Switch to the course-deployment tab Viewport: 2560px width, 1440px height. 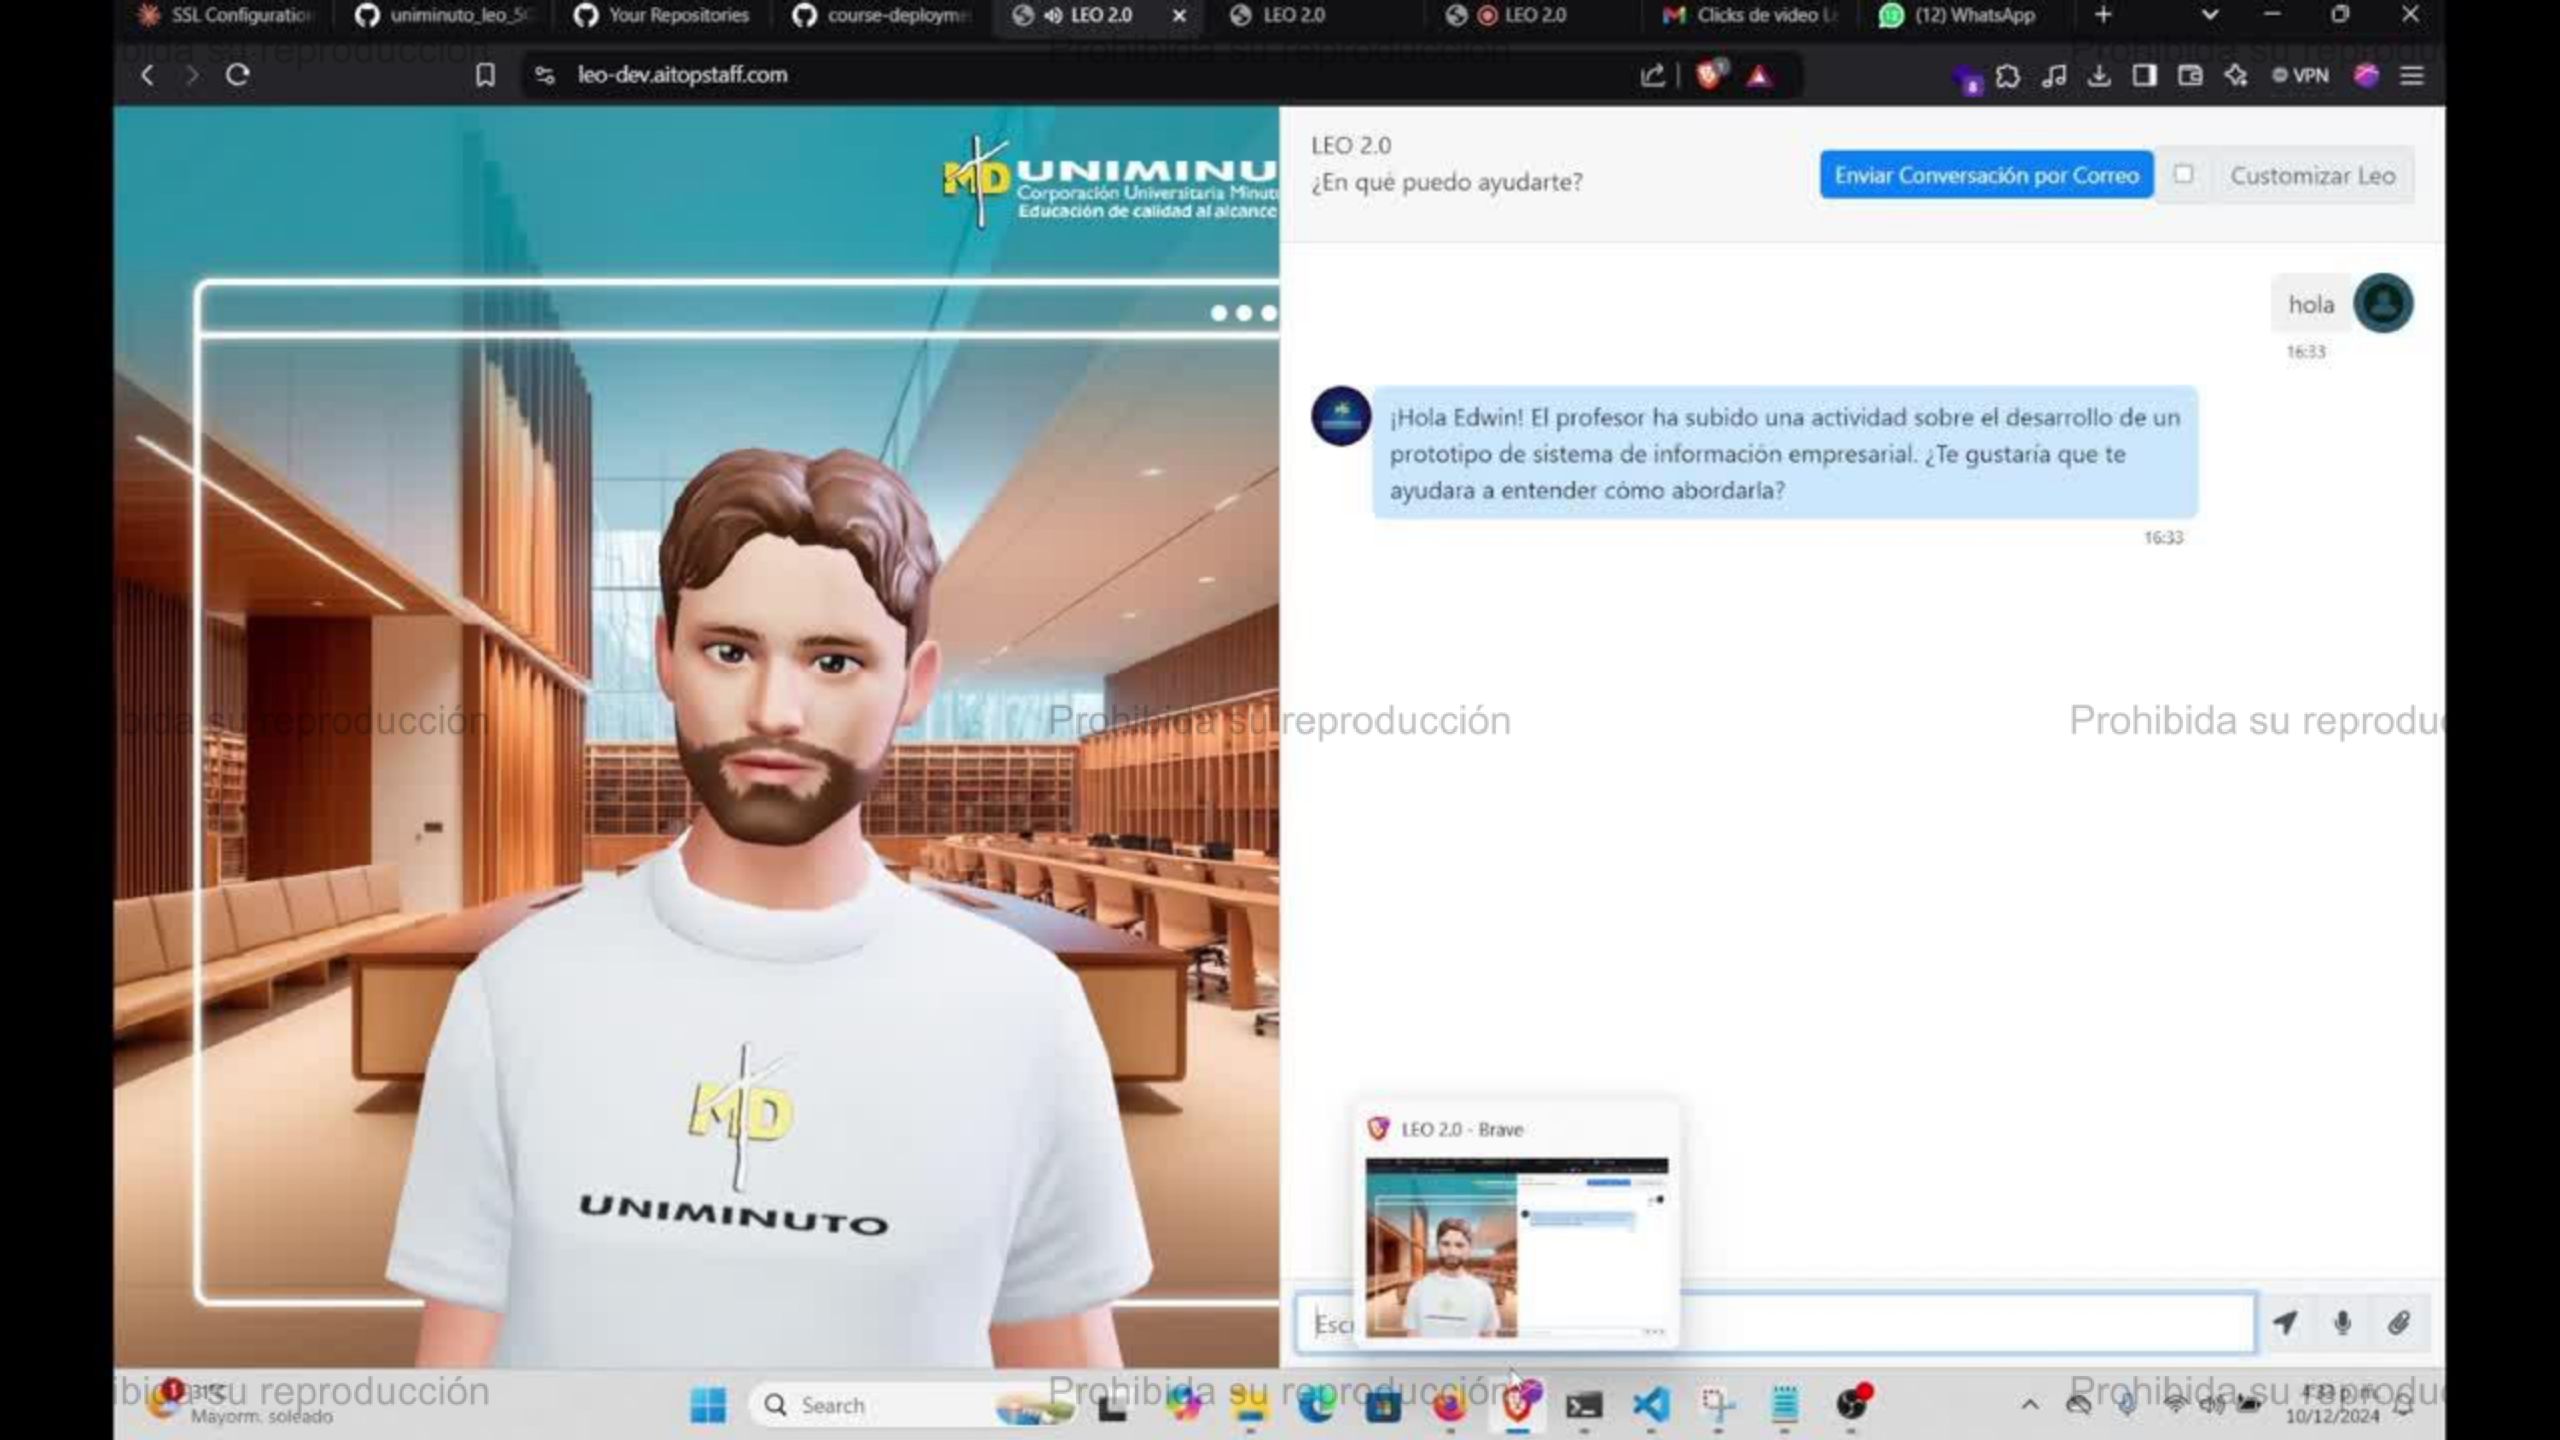[880, 15]
